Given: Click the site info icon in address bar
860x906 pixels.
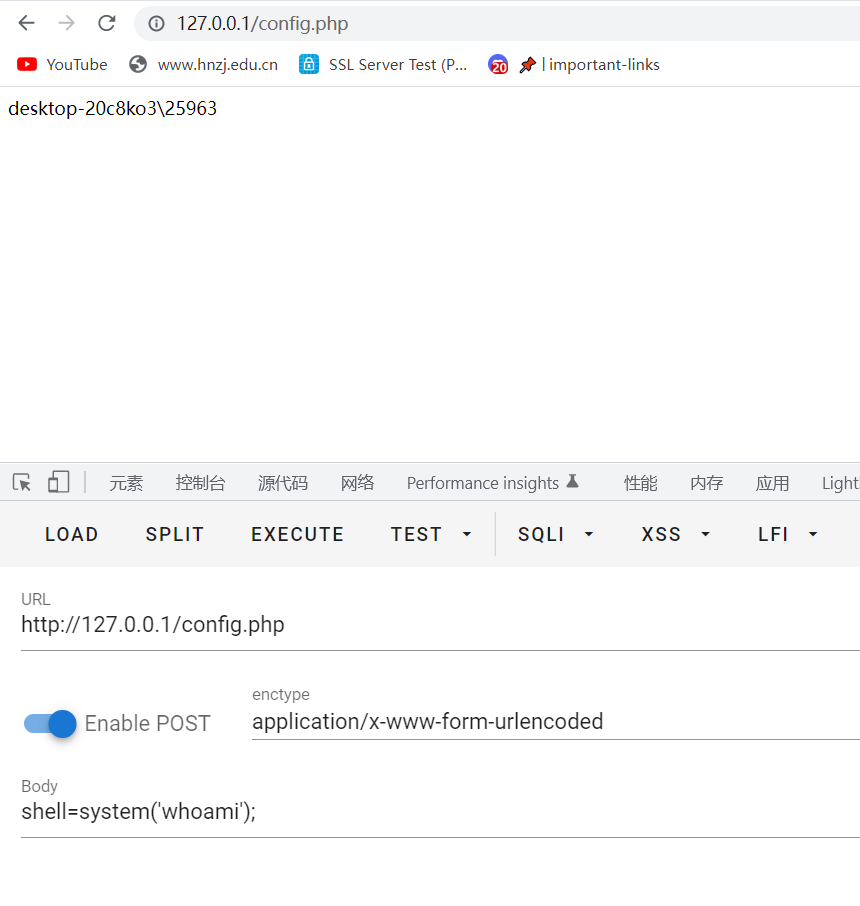Looking at the screenshot, I should tap(156, 23).
